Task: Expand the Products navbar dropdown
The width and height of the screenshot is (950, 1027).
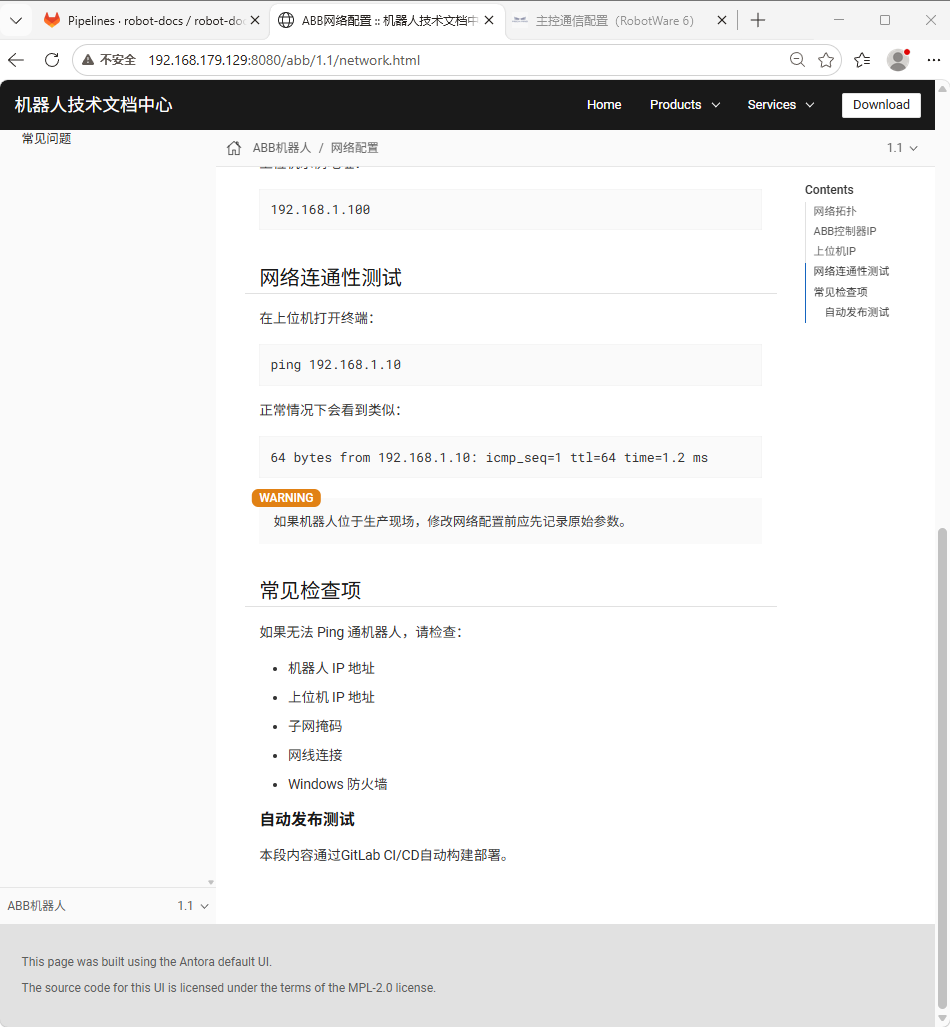Action: pyautogui.click(x=684, y=105)
